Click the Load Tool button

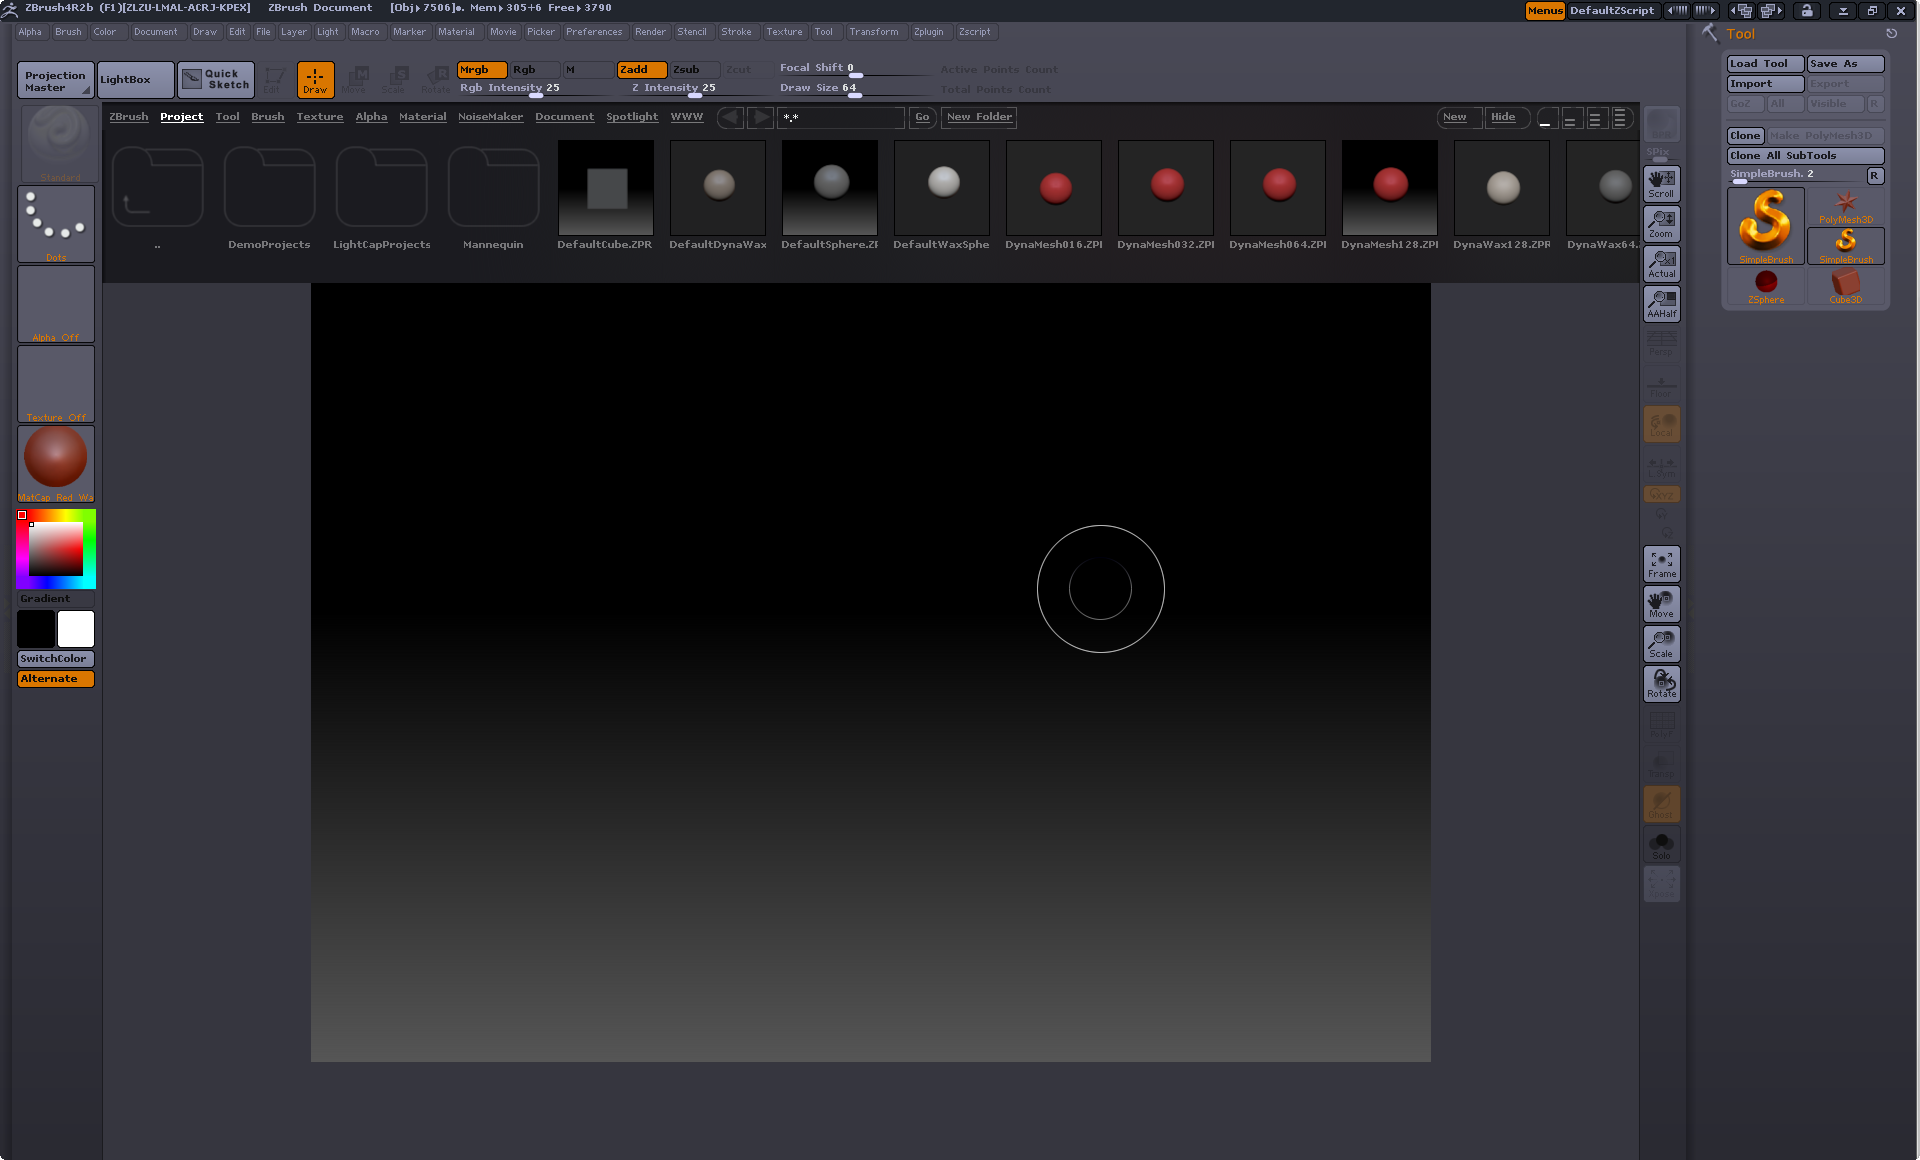point(1764,63)
